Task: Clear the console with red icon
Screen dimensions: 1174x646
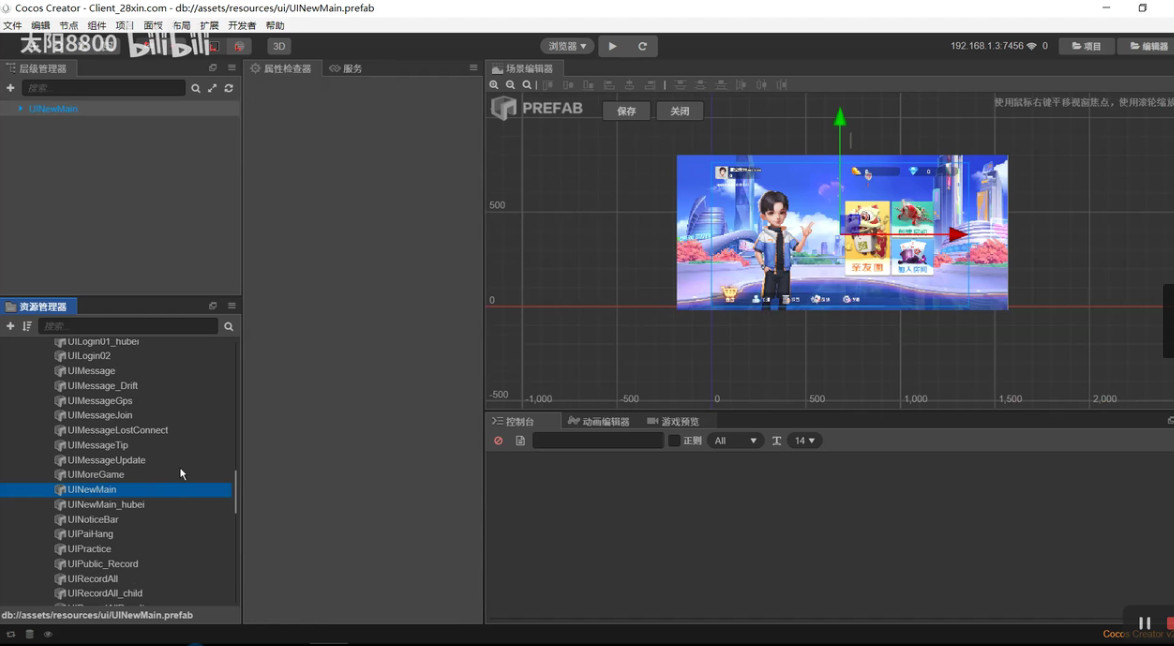Action: click(498, 441)
